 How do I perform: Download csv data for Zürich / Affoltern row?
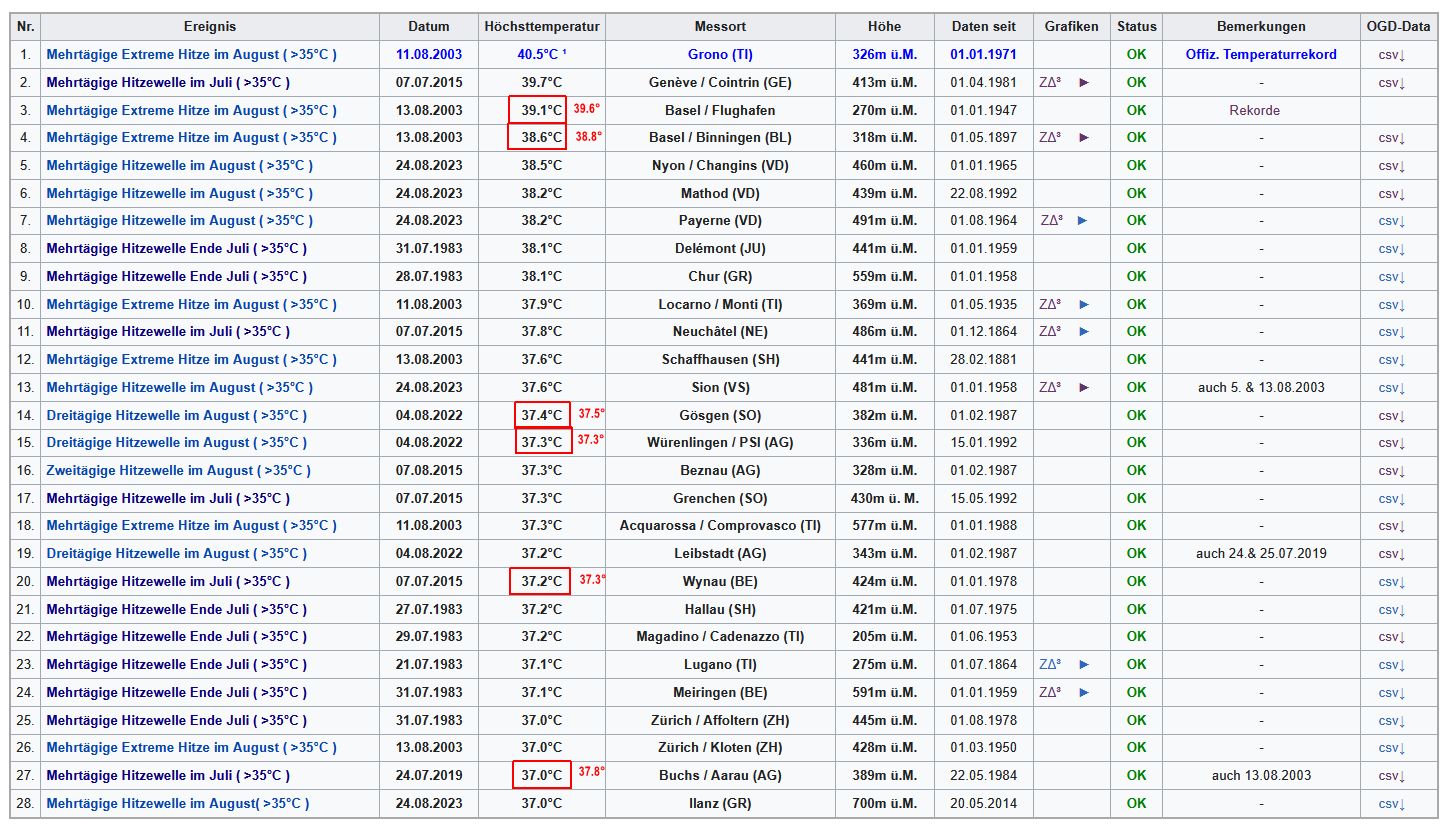tap(1392, 720)
